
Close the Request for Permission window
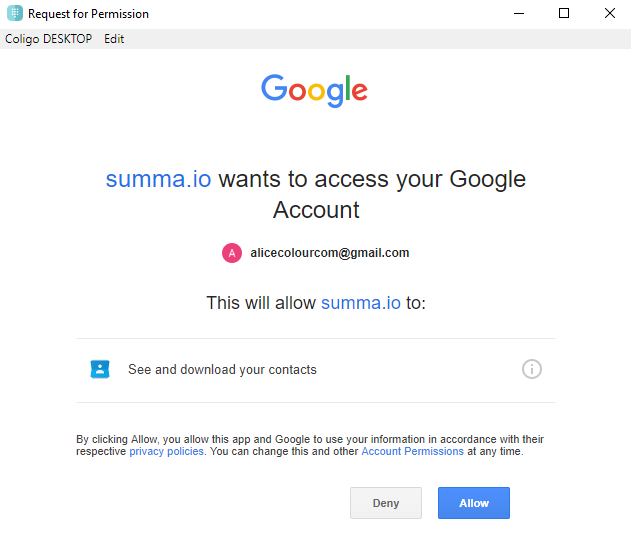pyautogui.click(x=609, y=14)
